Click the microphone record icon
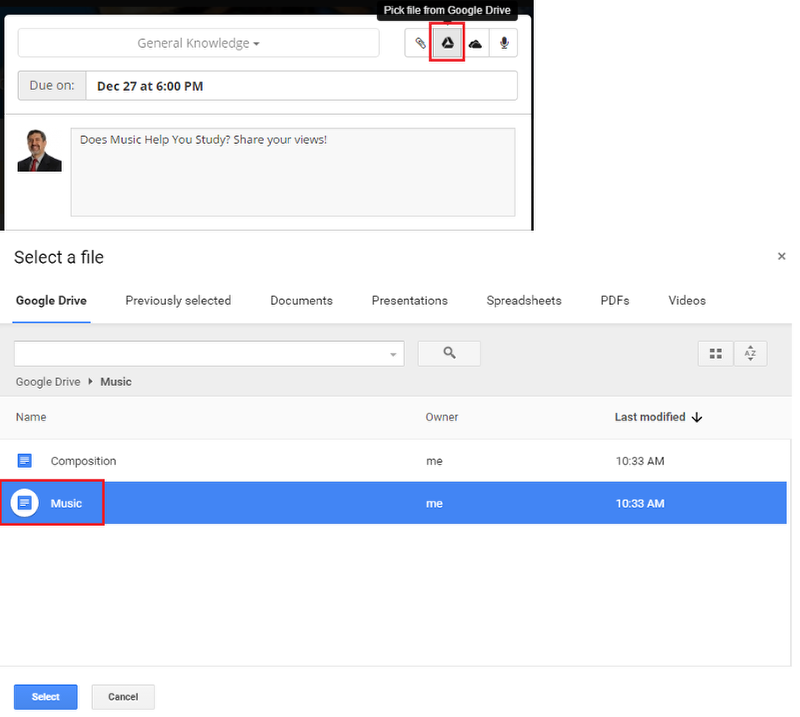This screenshot has height=717, width=800. tap(504, 43)
